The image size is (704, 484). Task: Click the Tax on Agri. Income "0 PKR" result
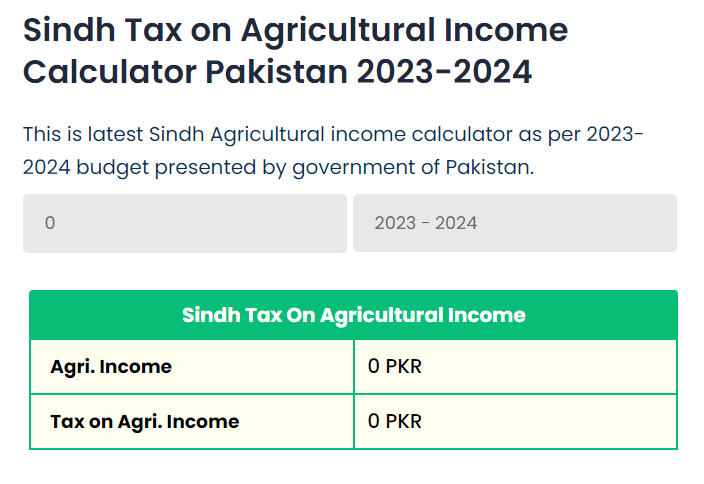(395, 422)
